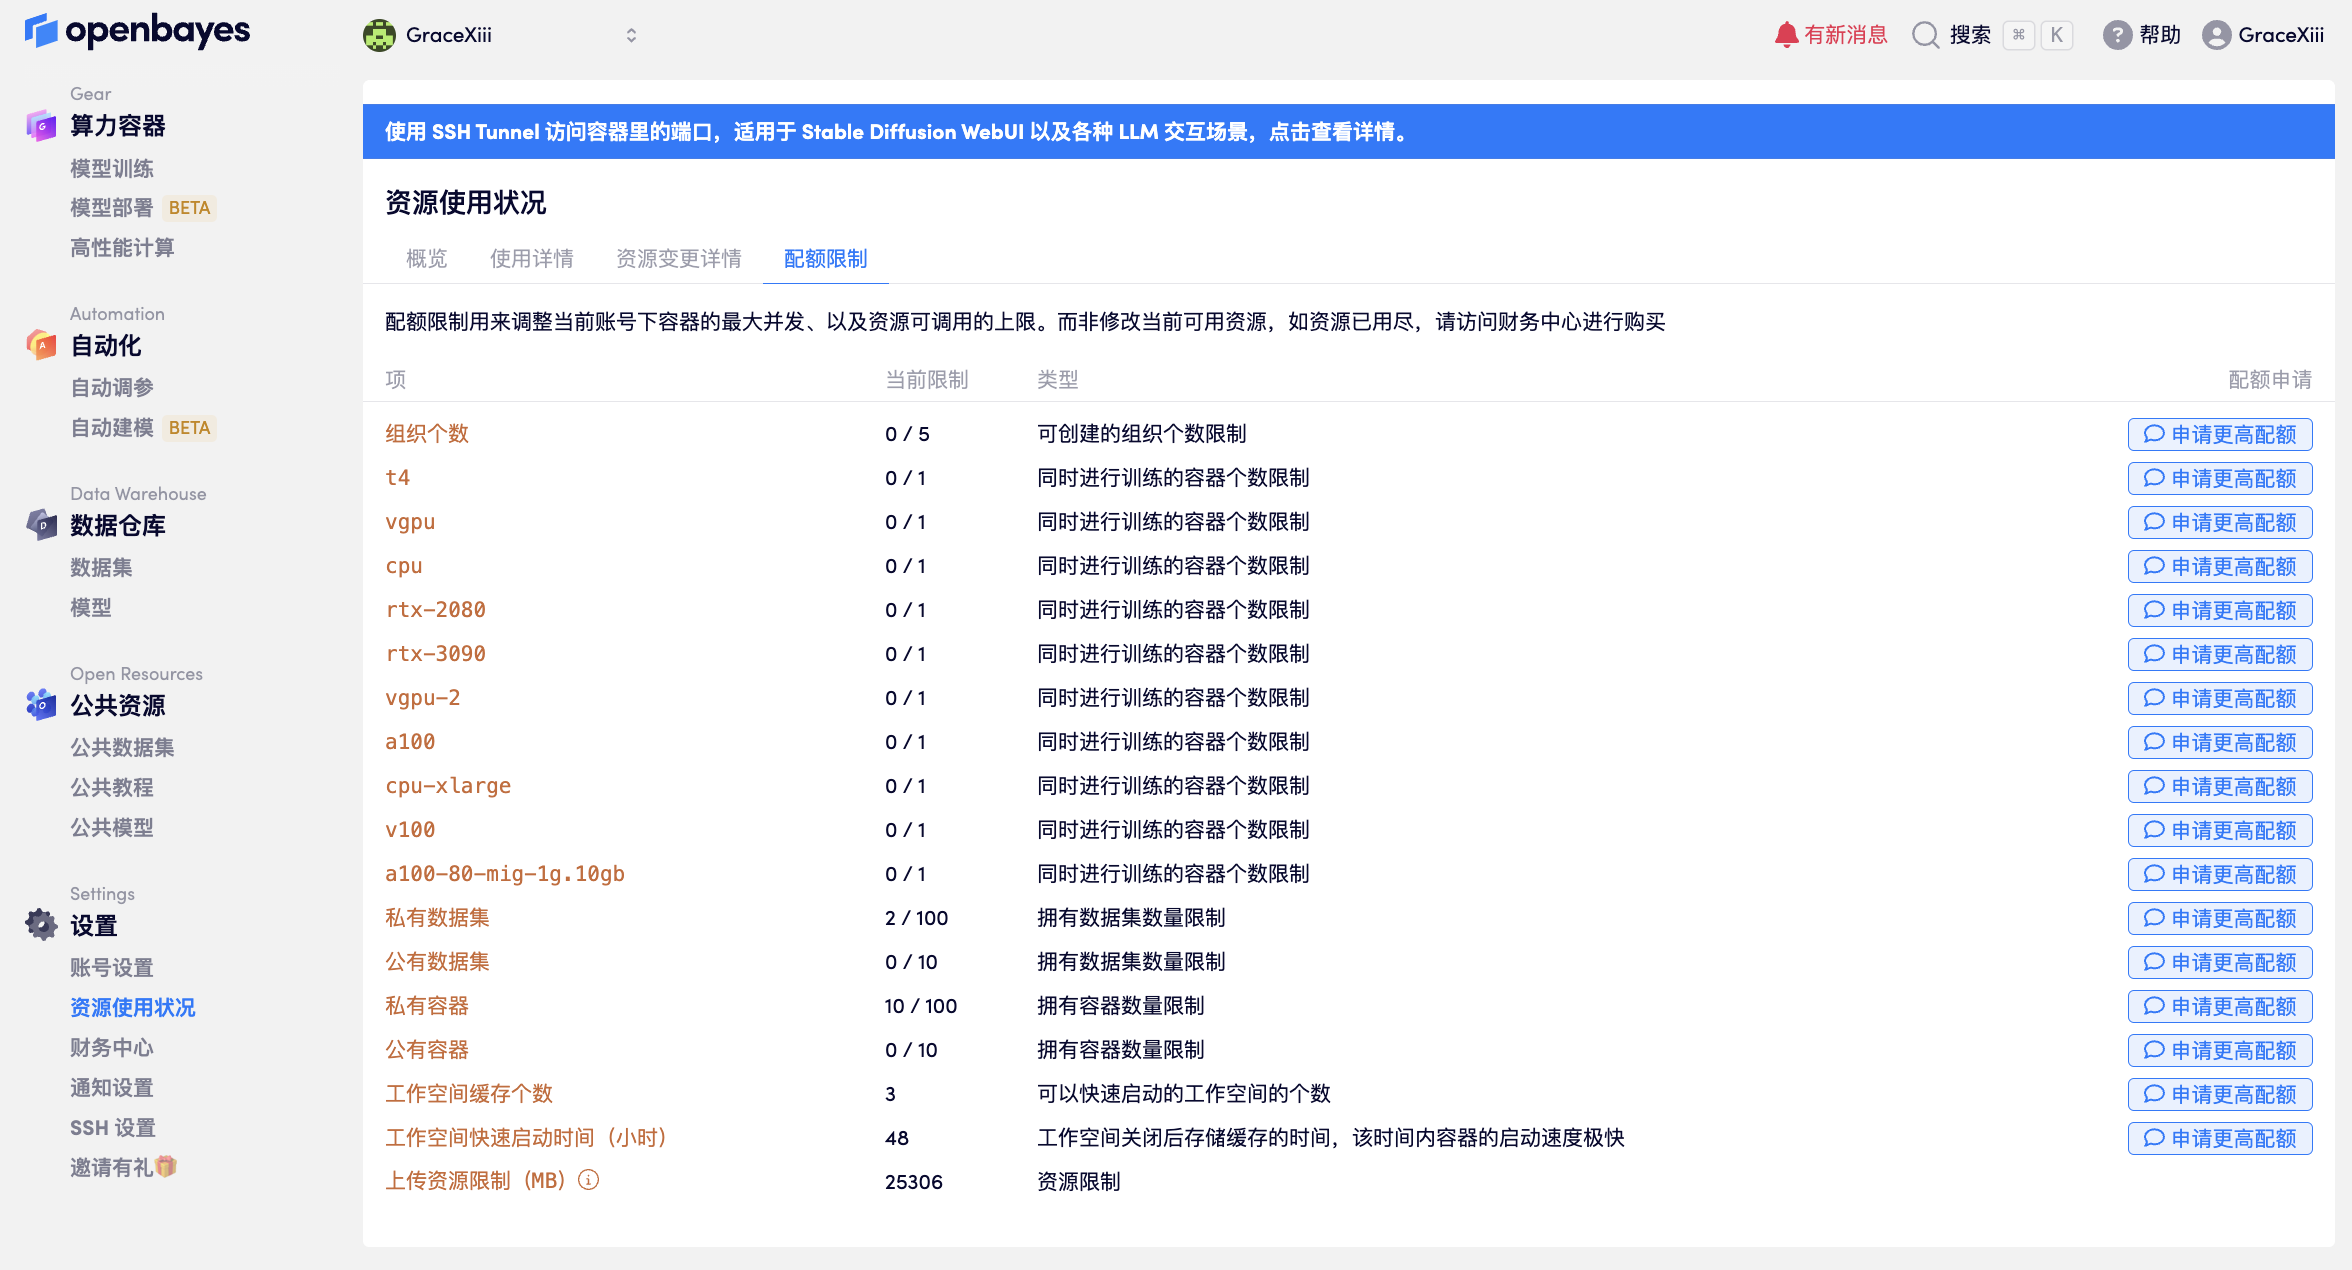Open 模型部署 in the sidebar

pyautogui.click(x=112, y=208)
